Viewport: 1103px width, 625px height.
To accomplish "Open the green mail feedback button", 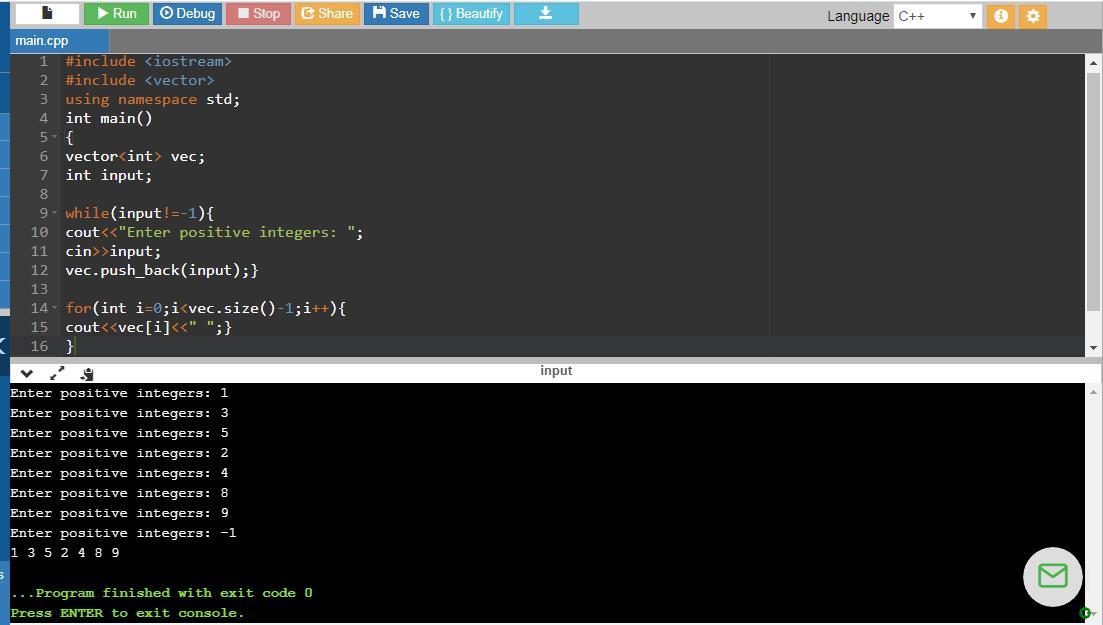I will [1052, 576].
